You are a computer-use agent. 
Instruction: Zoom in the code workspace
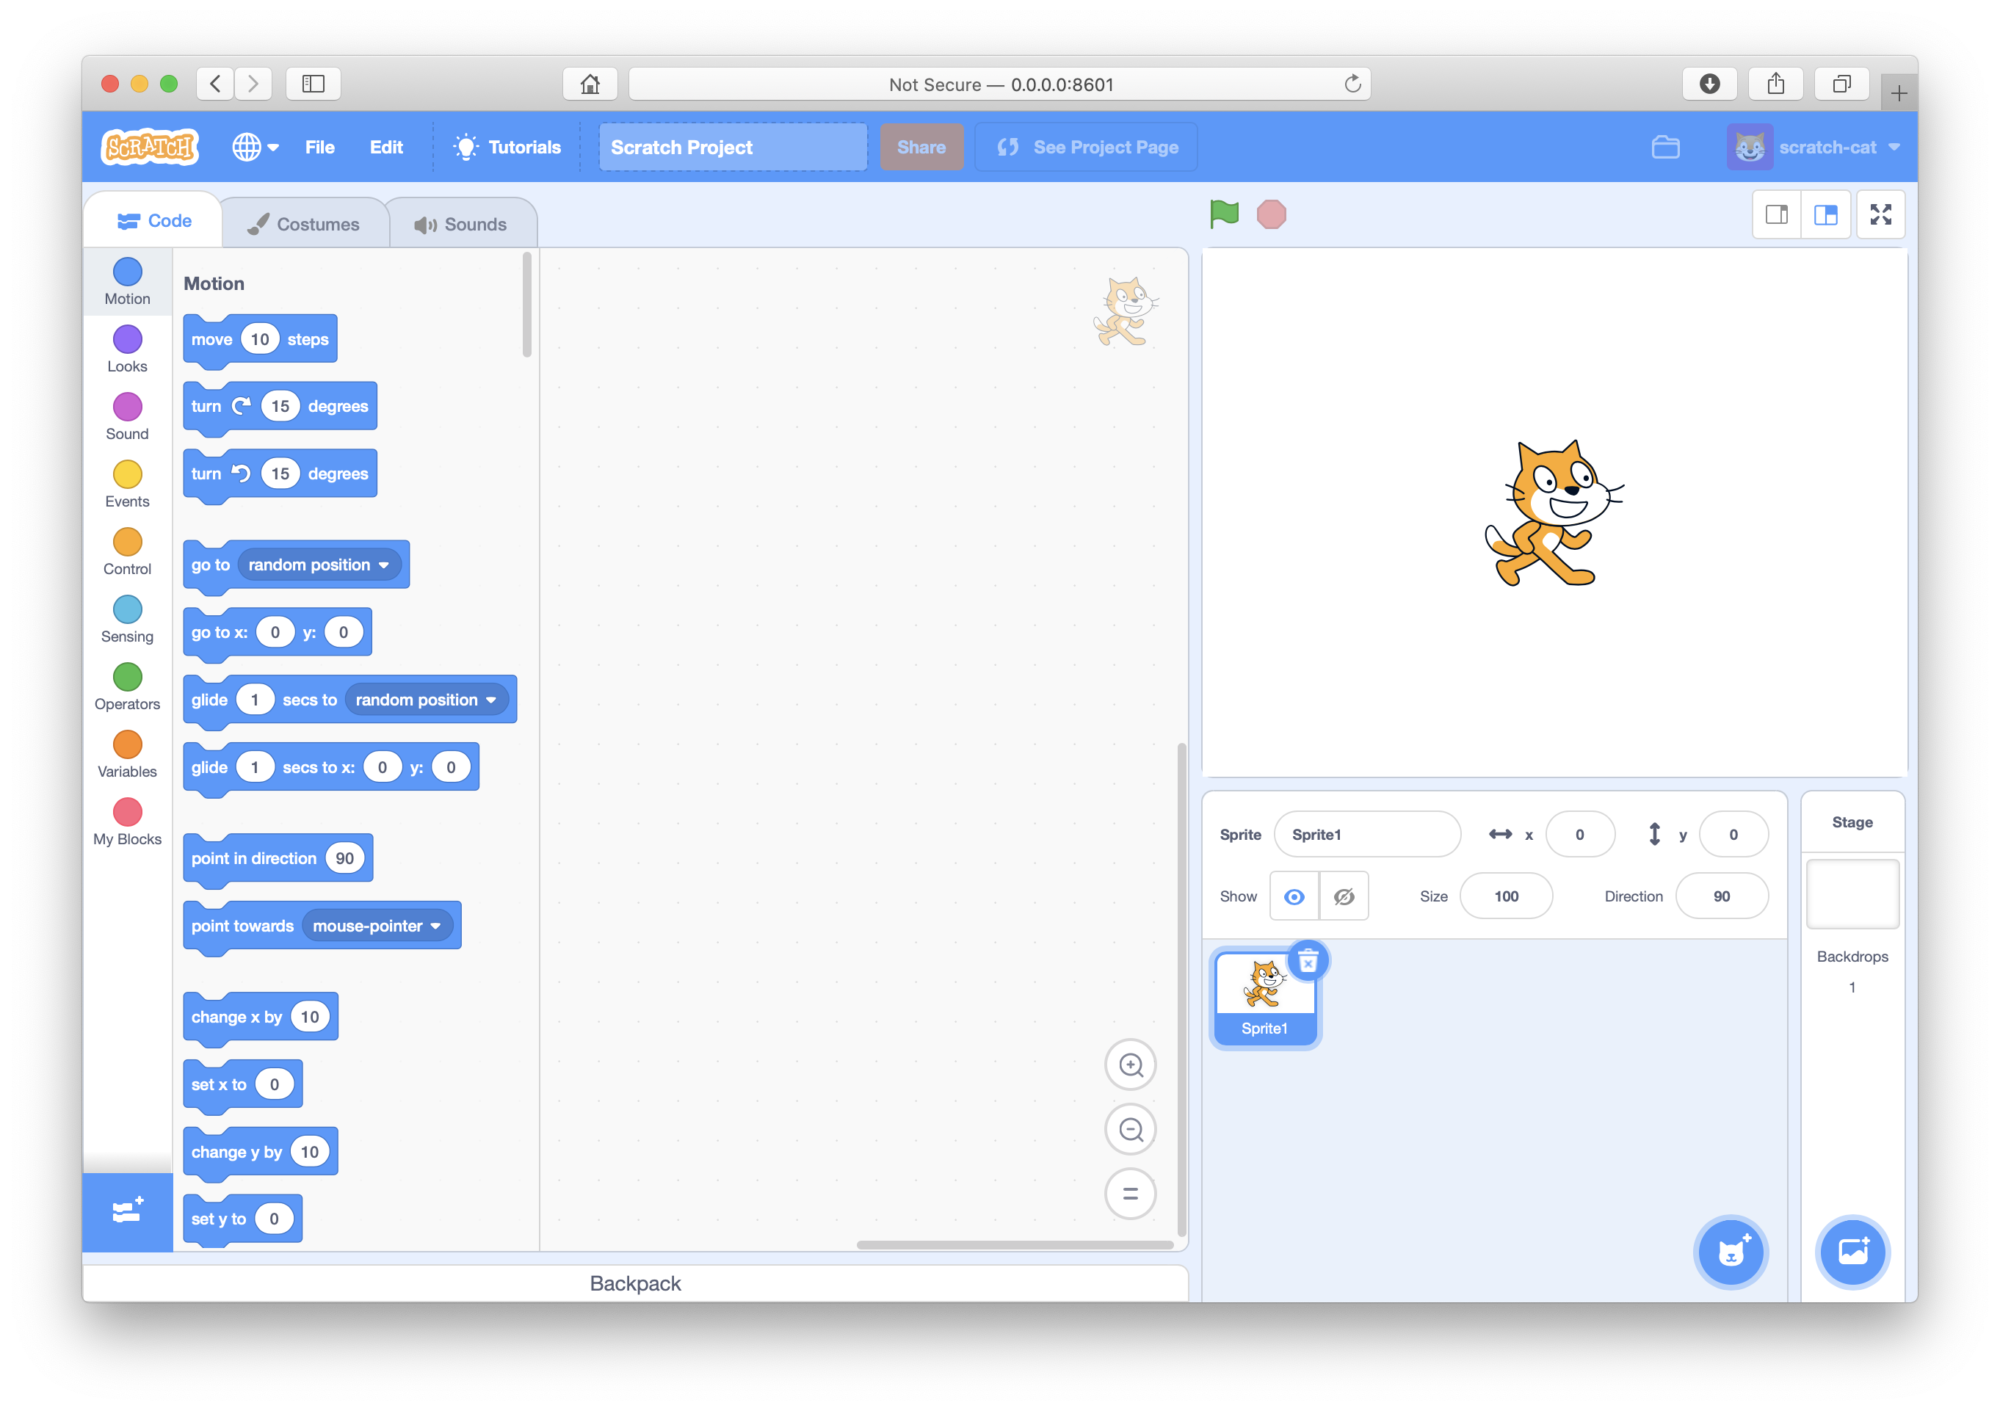tap(1130, 1065)
